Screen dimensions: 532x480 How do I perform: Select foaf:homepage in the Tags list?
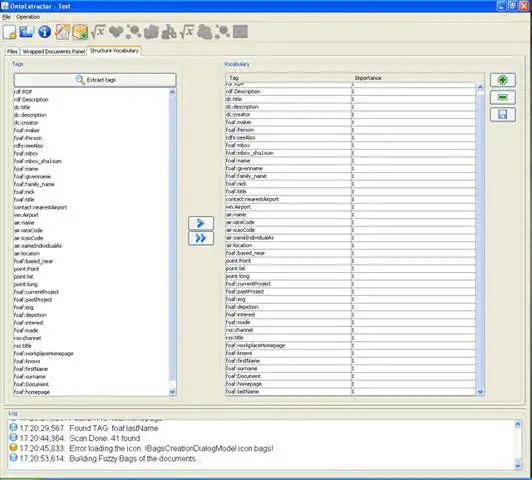(91, 392)
